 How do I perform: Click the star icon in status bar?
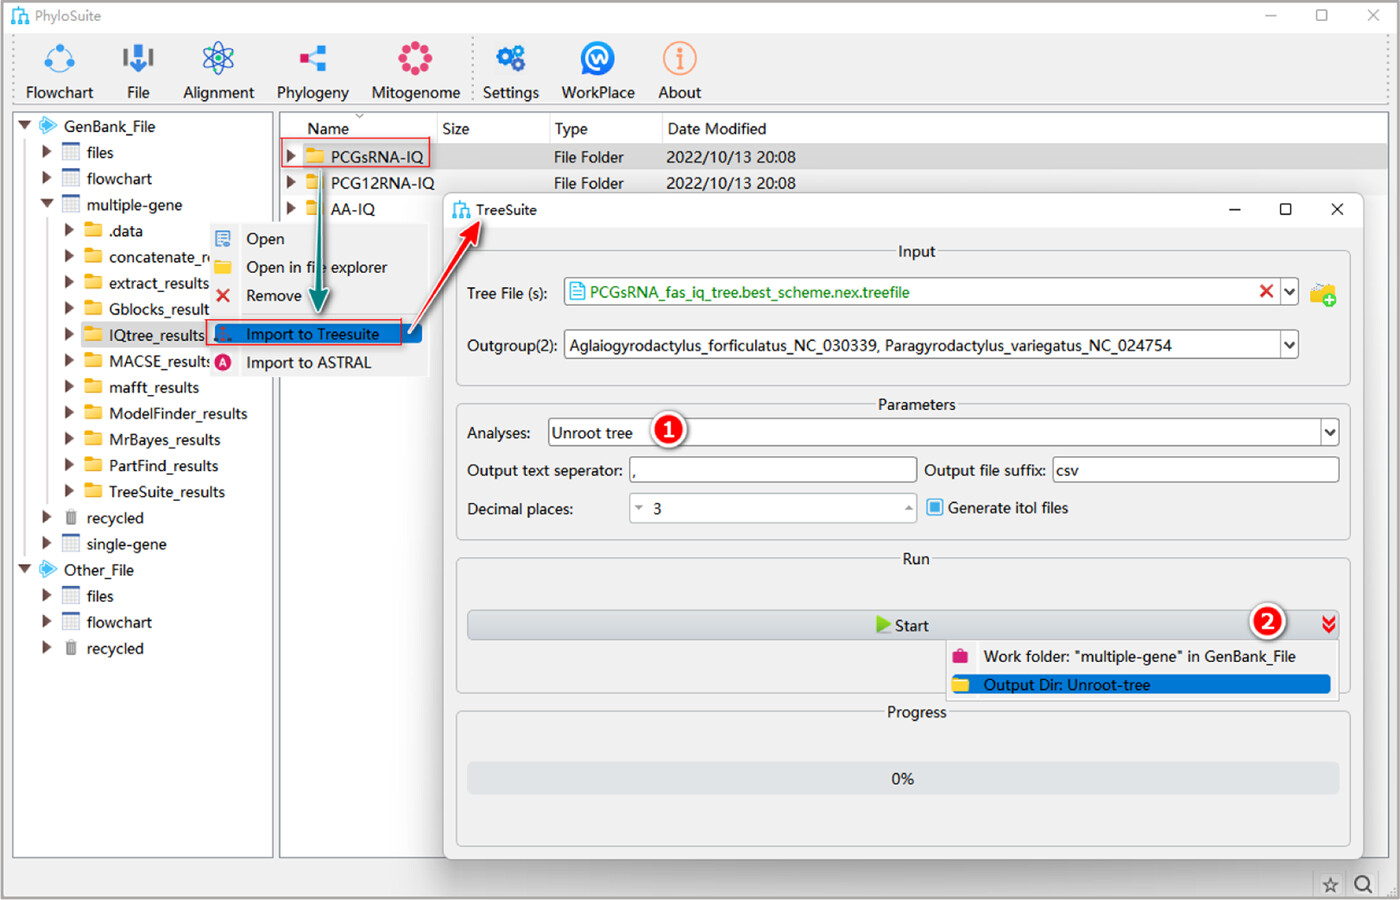[1330, 885]
